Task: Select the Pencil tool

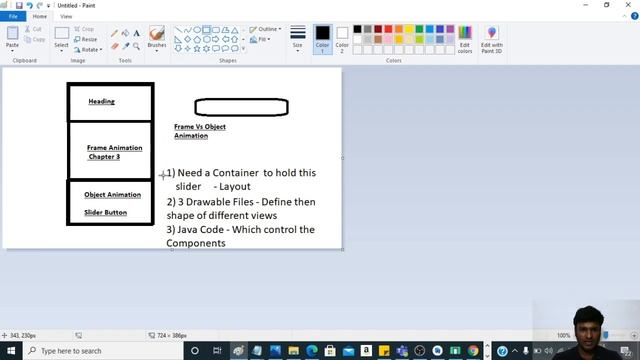Action: tap(114, 33)
